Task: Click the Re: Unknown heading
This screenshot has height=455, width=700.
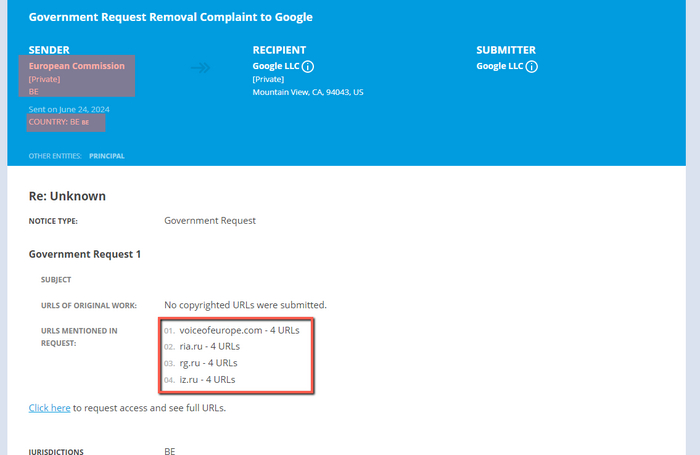Action: pyautogui.click(x=67, y=196)
